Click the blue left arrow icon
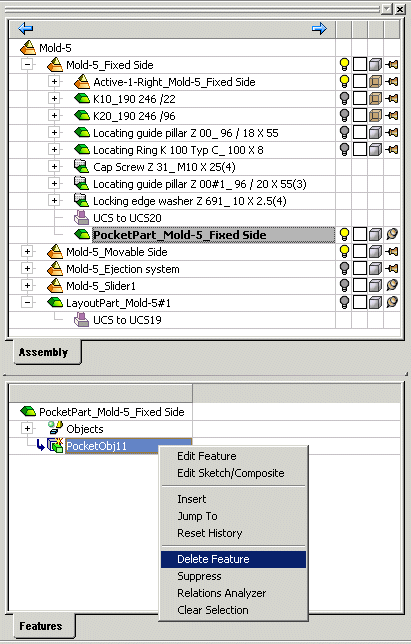This screenshot has height=644, width=411. point(25,28)
